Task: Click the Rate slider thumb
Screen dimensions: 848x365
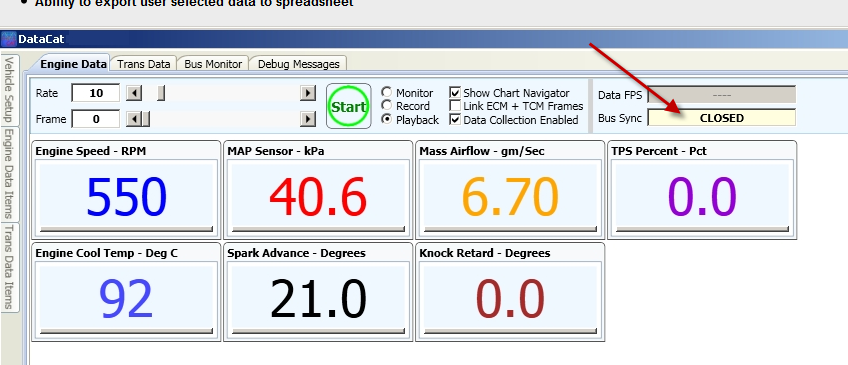Action: tap(161, 93)
